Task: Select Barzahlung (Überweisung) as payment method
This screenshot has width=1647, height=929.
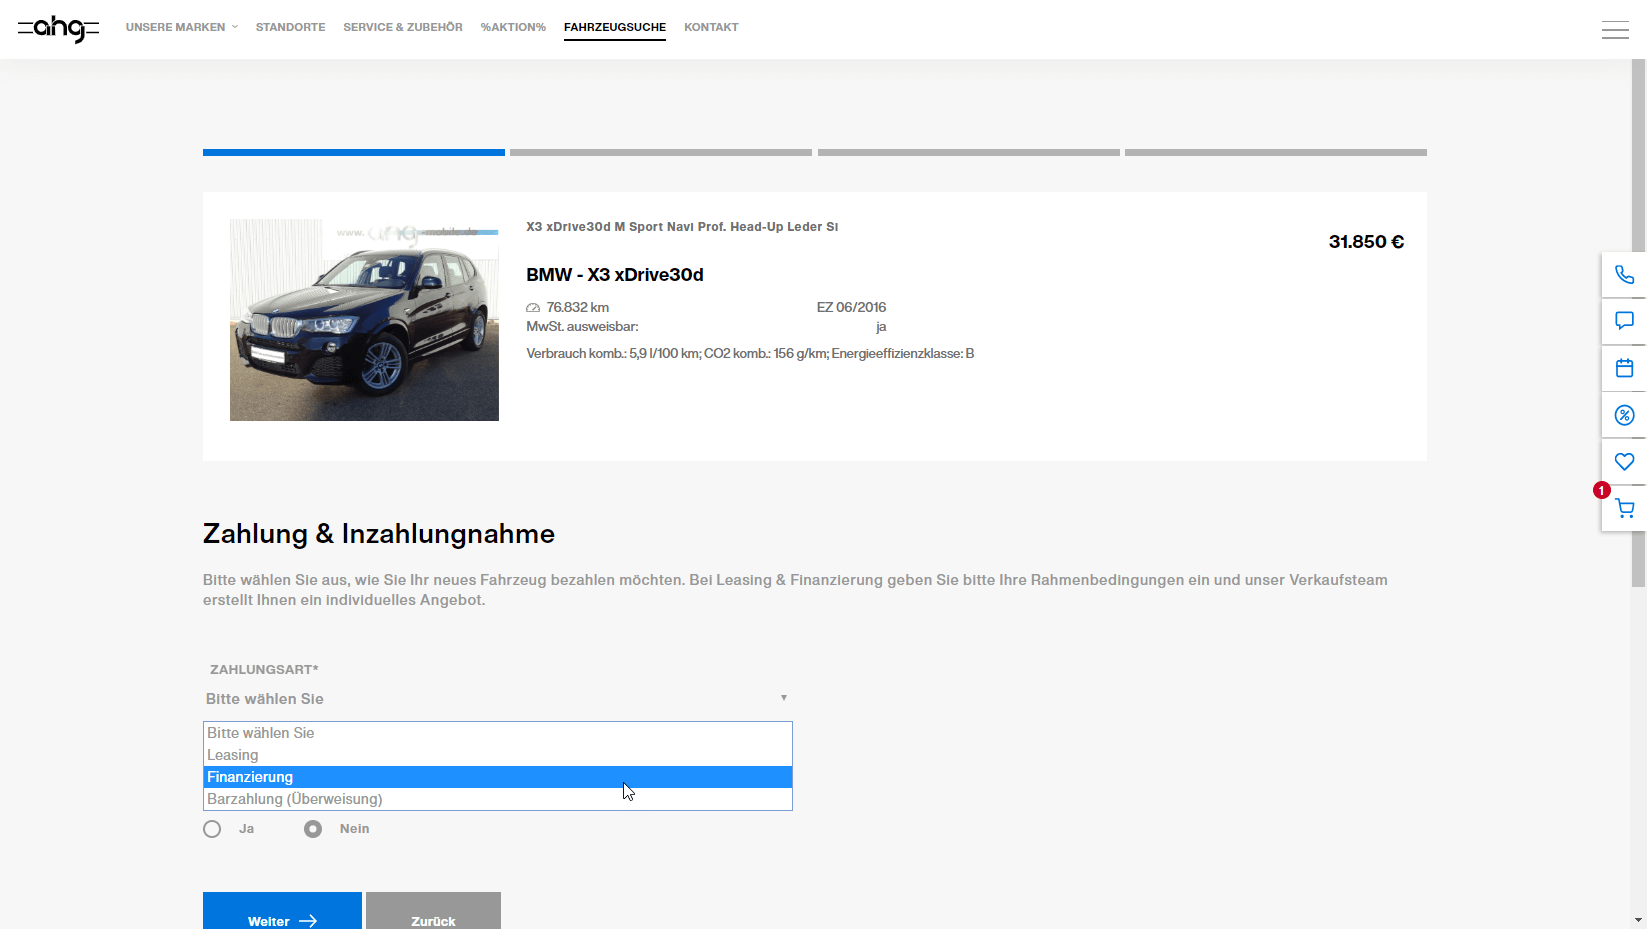Action: click(294, 798)
